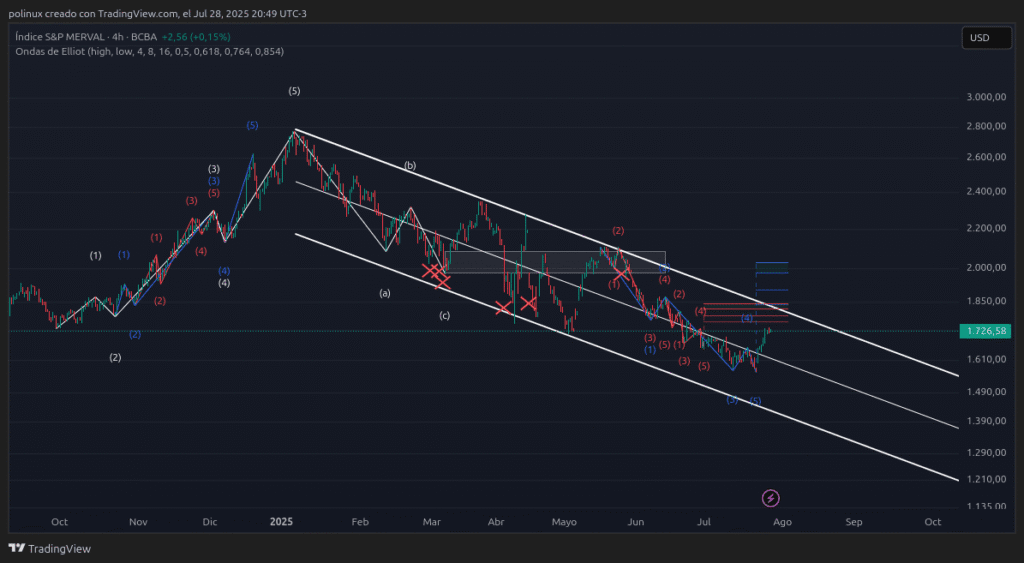Click the white (5) label above the peak

click(x=294, y=91)
